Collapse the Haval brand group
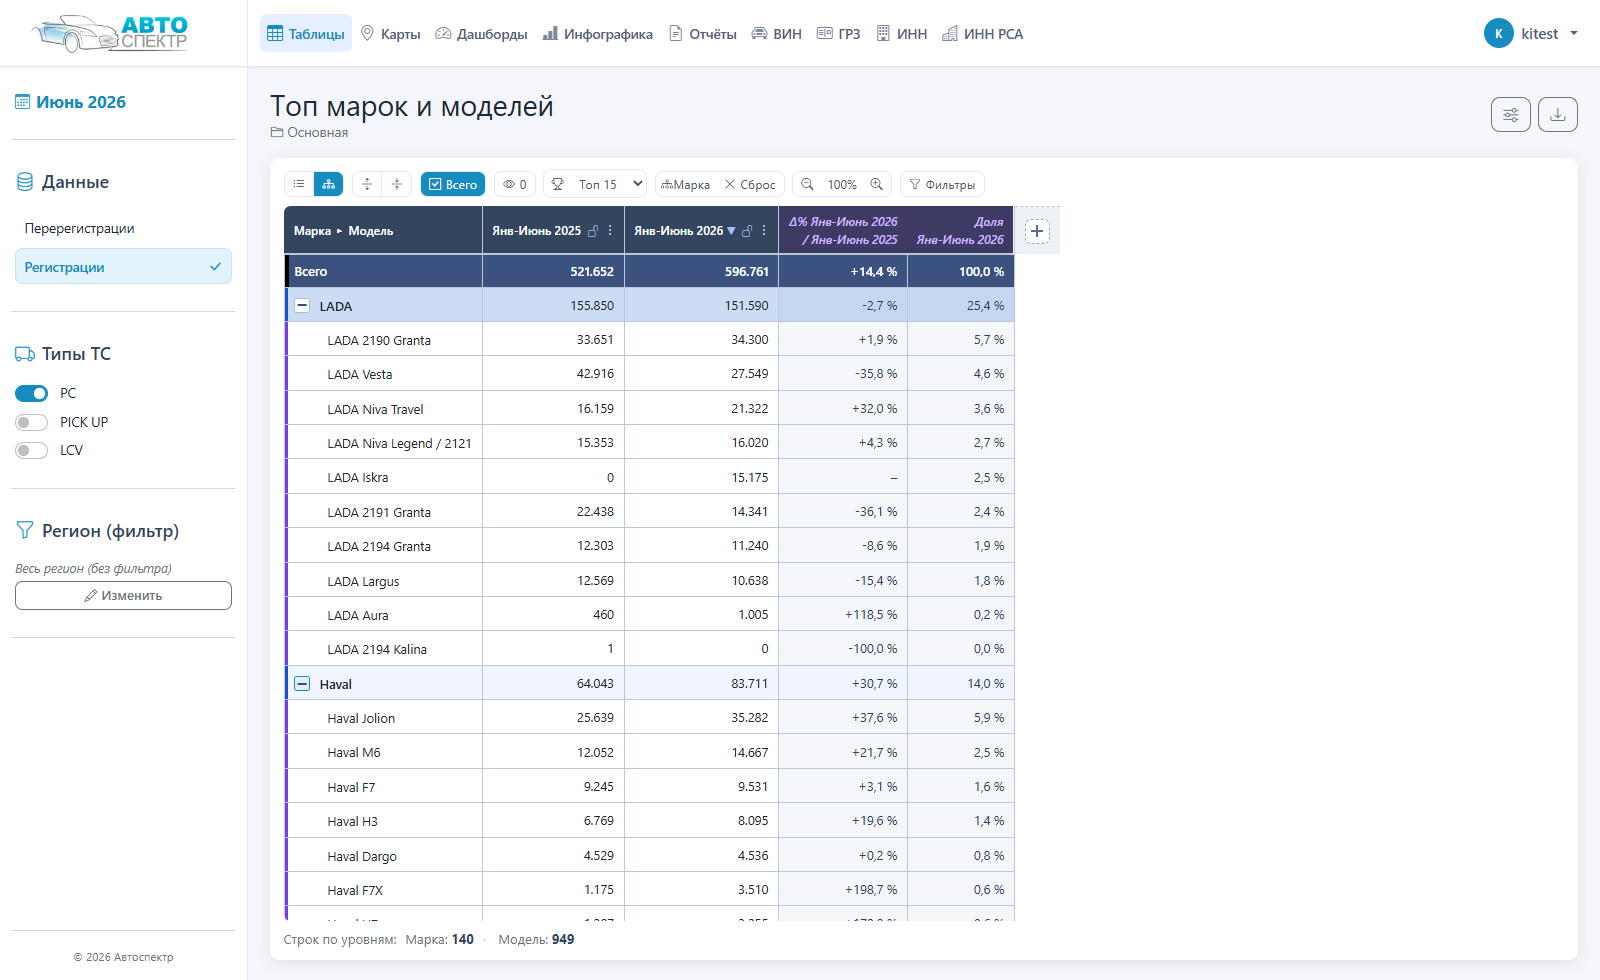 302,683
